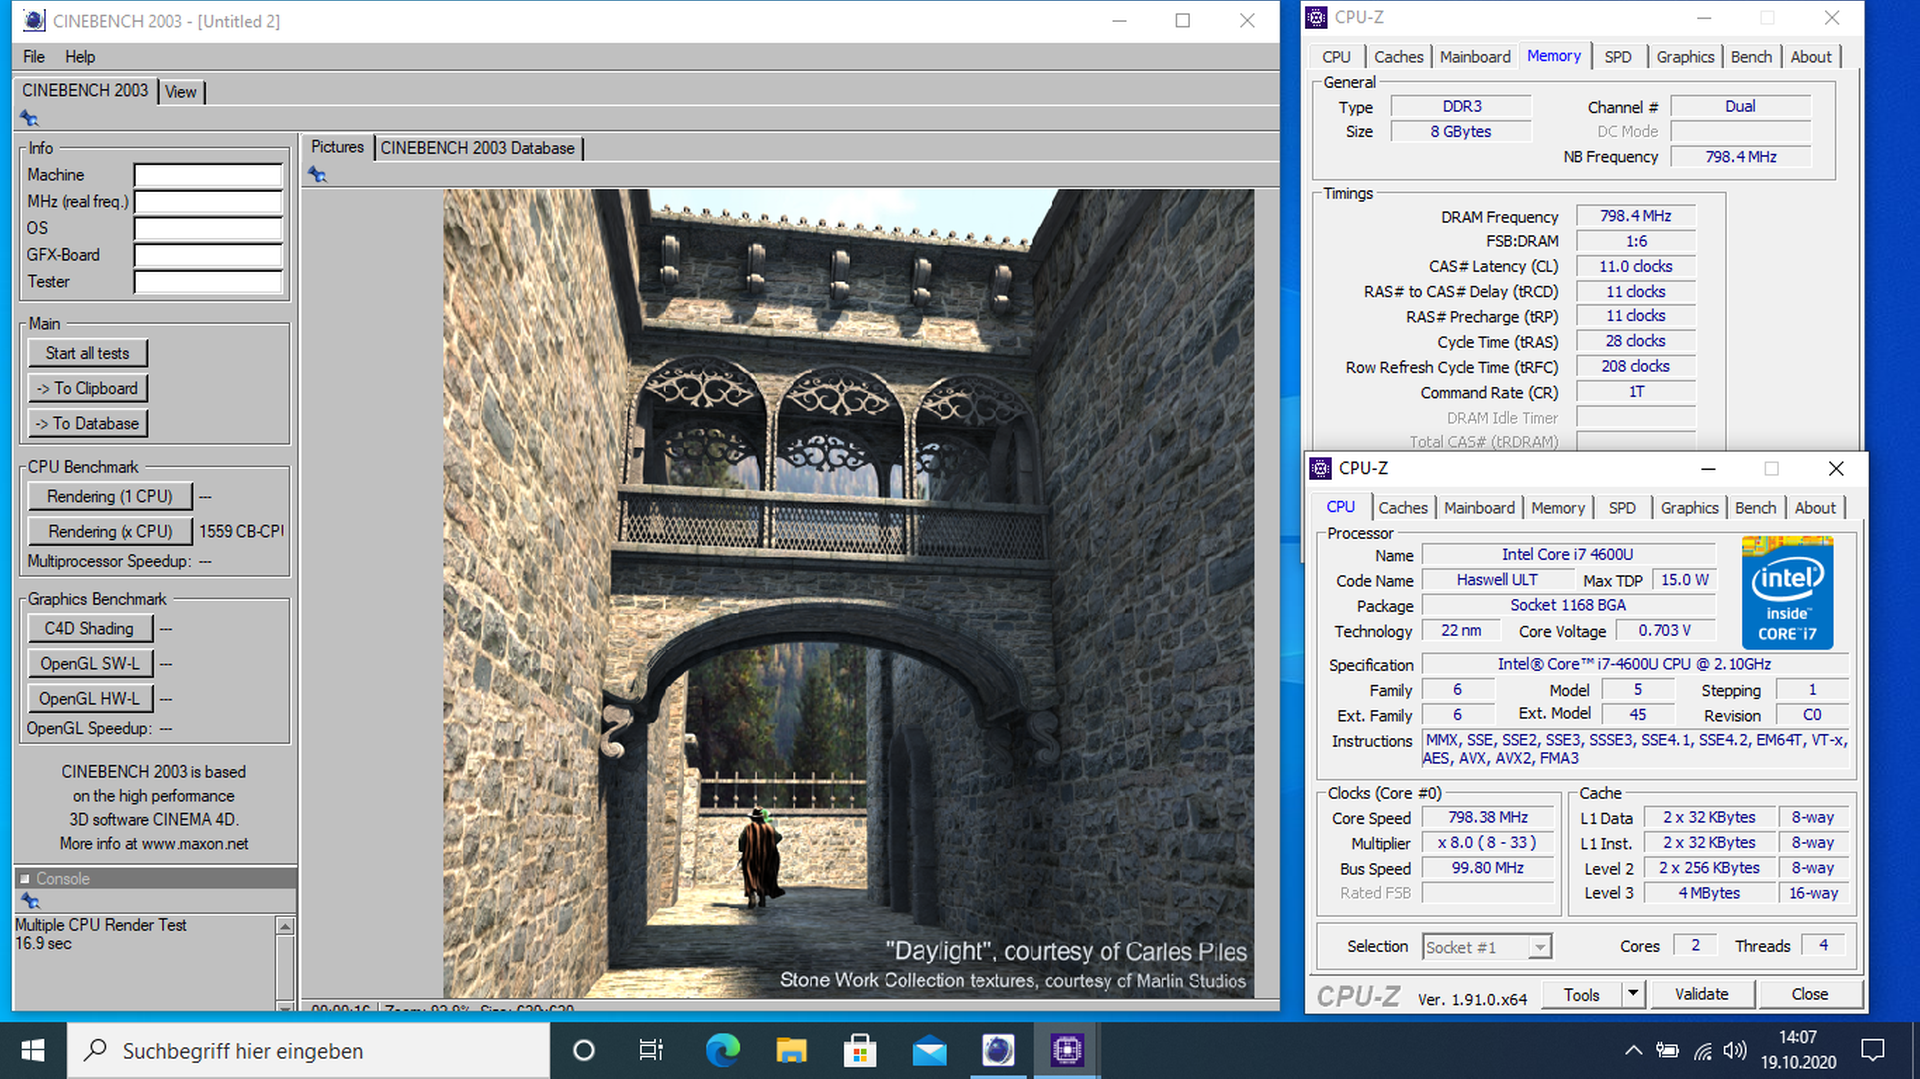Click the rendered Daylight picture
The height and width of the screenshot is (1079, 1920).
(x=848, y=592)
